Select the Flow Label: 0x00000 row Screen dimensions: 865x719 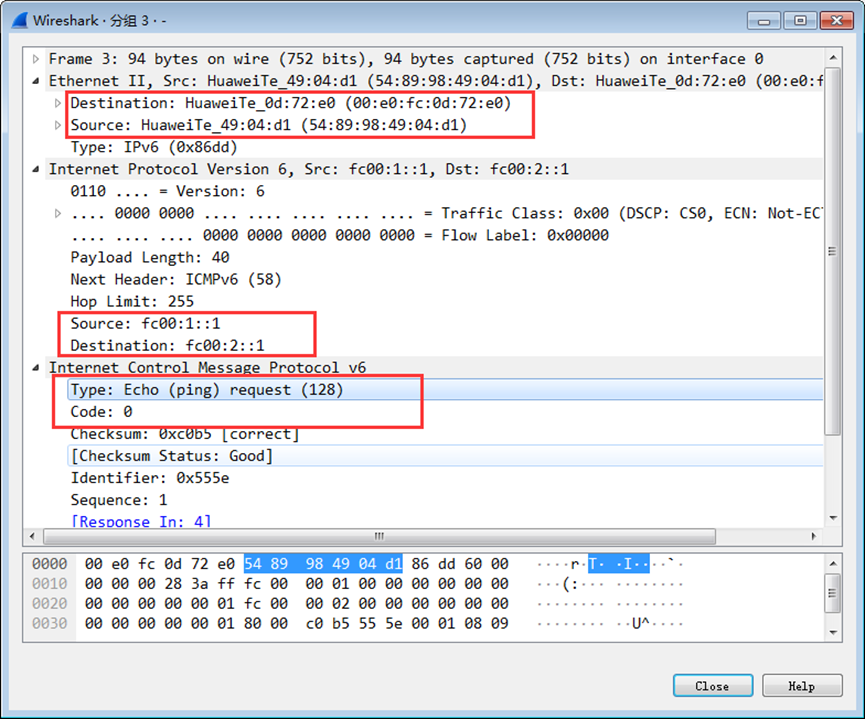339,236
